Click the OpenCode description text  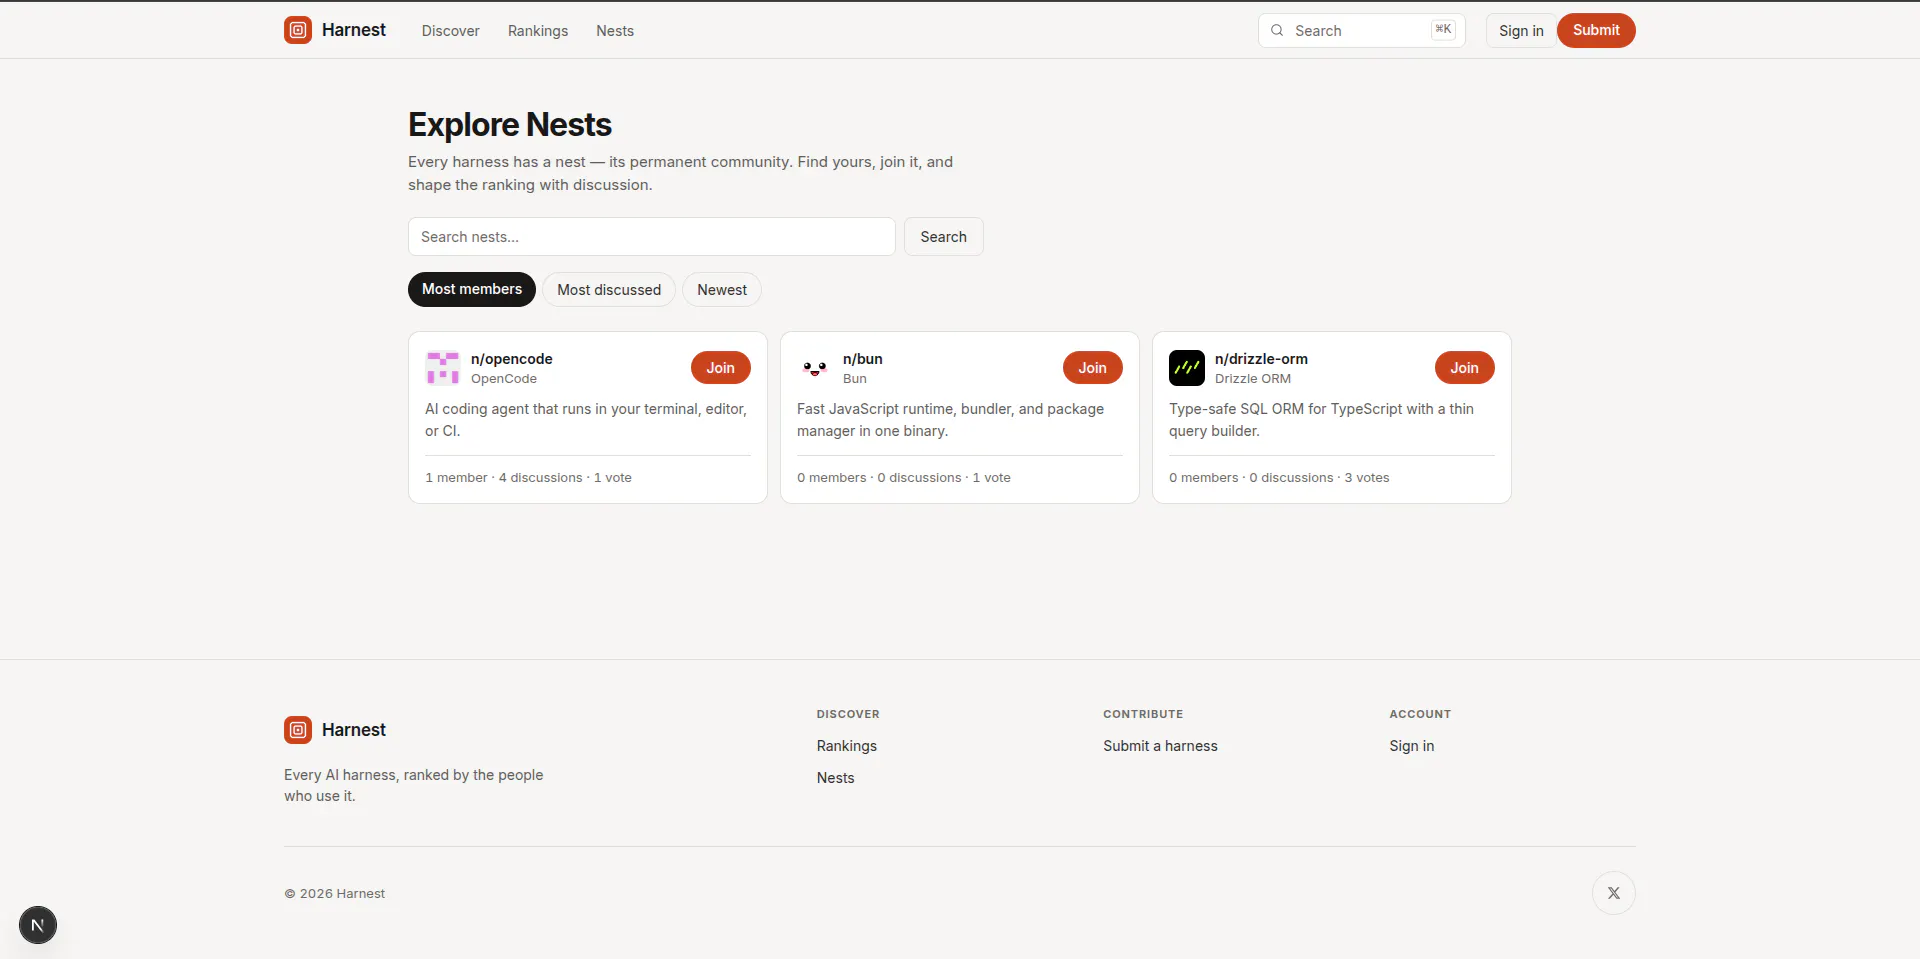click(x=587, y=420)
